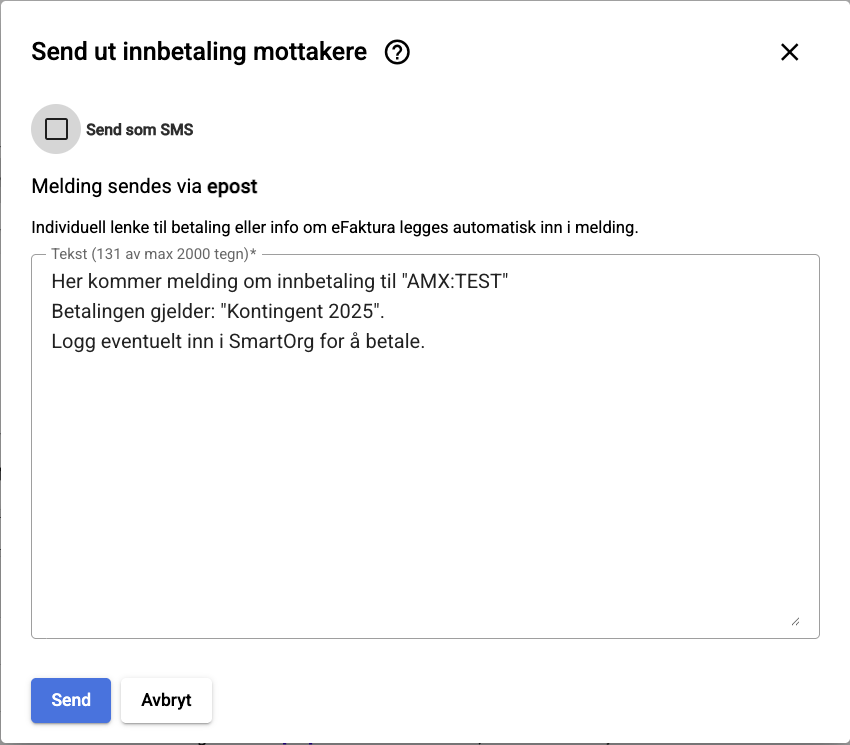The image size is (850, 745).
Task: Click the "Send som SMS" label text
Action: [140, 130]
